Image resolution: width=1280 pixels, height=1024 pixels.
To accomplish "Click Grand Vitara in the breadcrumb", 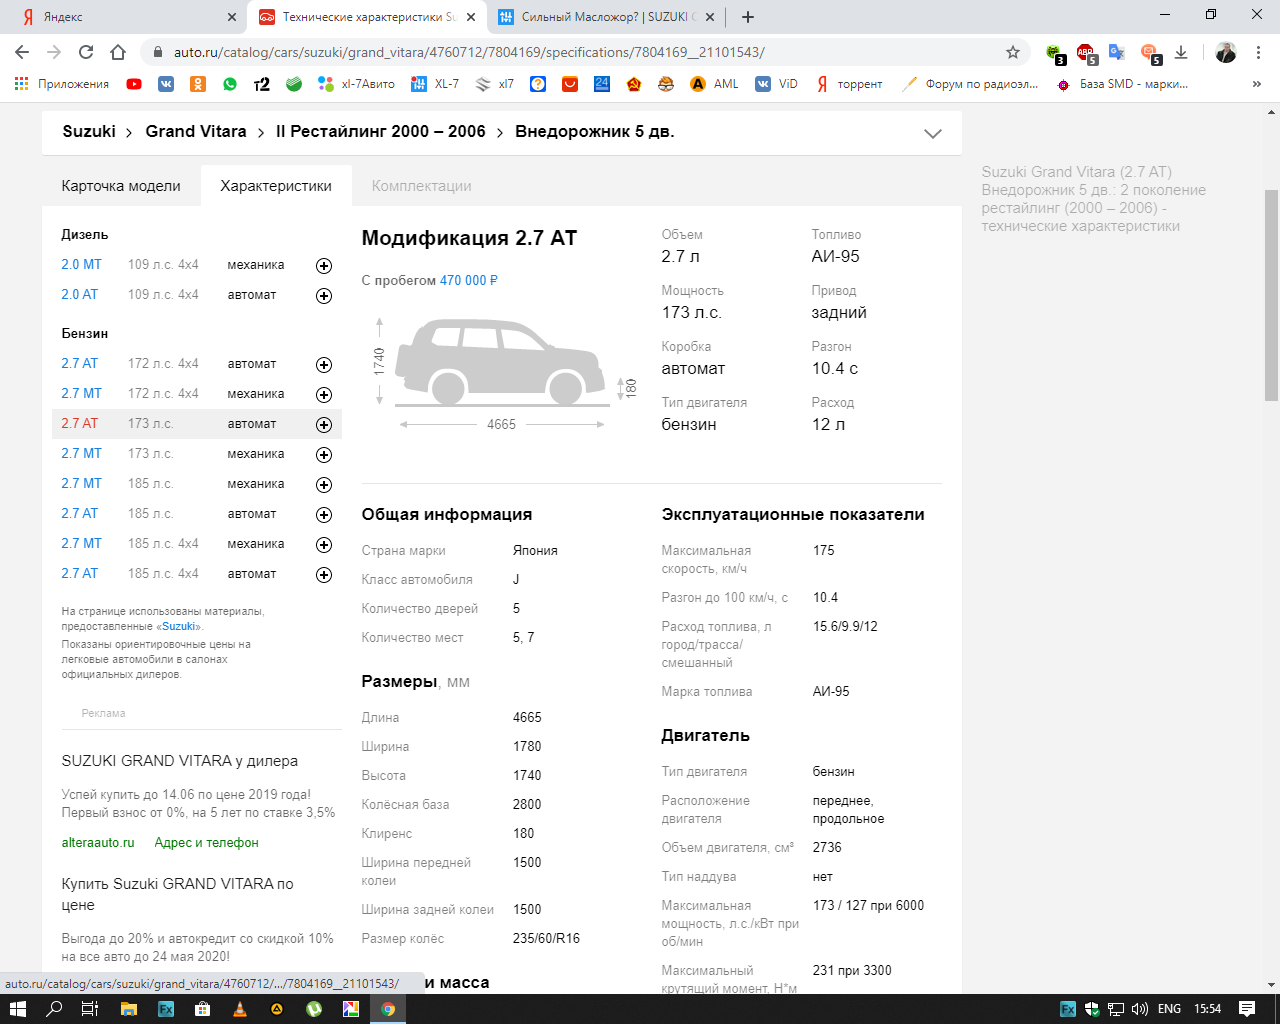I will tap(196, 131).
